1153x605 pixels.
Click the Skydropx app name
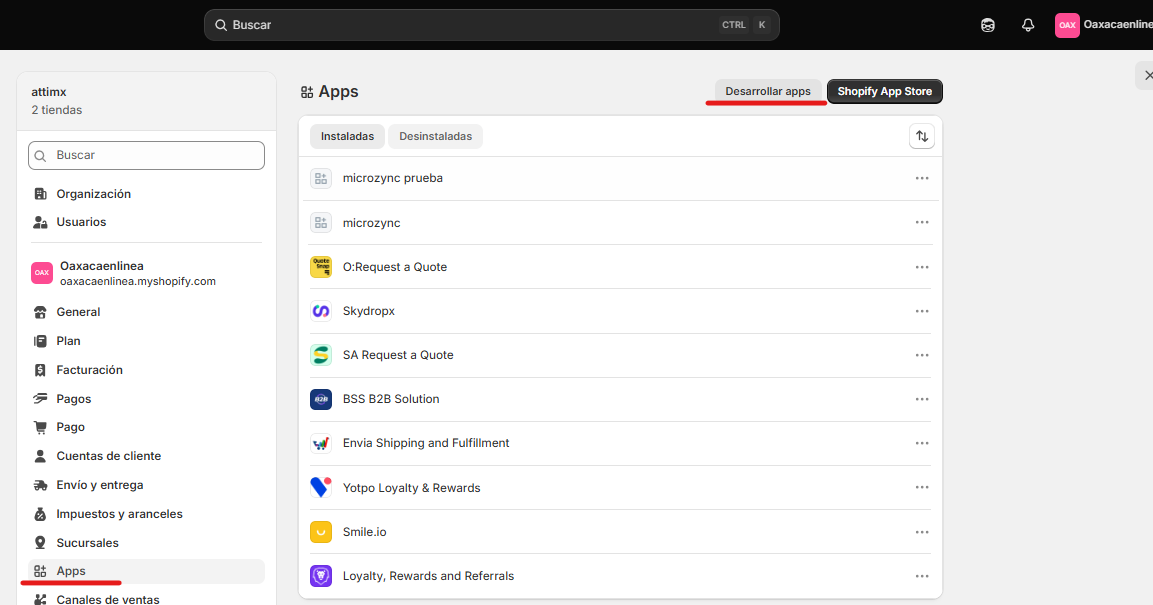pyautogui.click(x=368, y=311)
